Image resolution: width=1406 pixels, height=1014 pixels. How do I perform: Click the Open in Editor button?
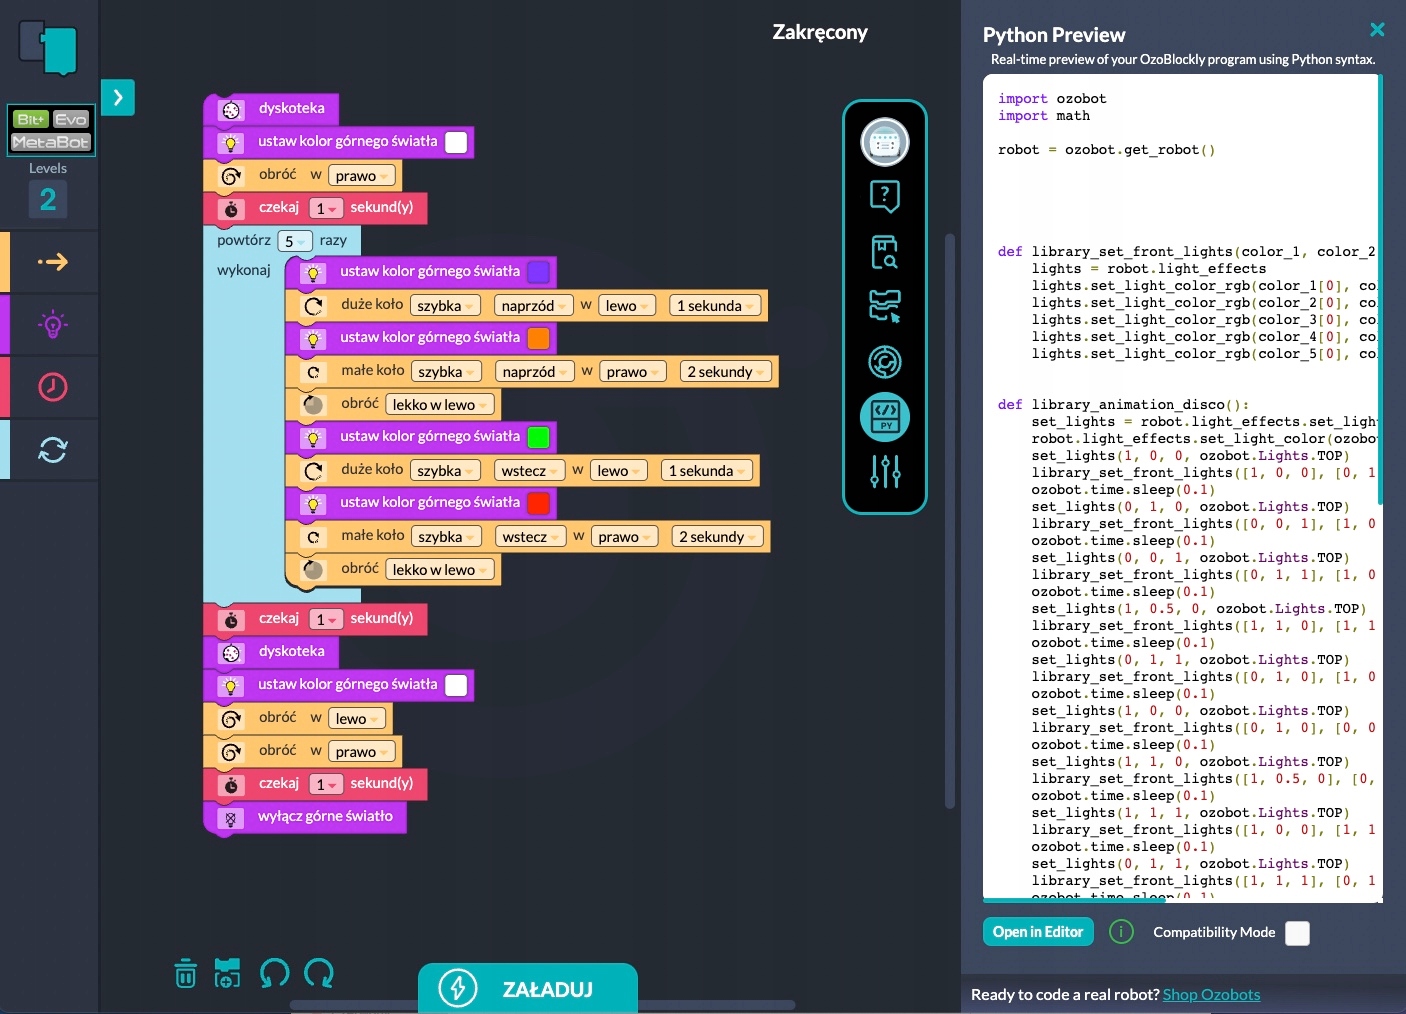(x=1038, y=932)
